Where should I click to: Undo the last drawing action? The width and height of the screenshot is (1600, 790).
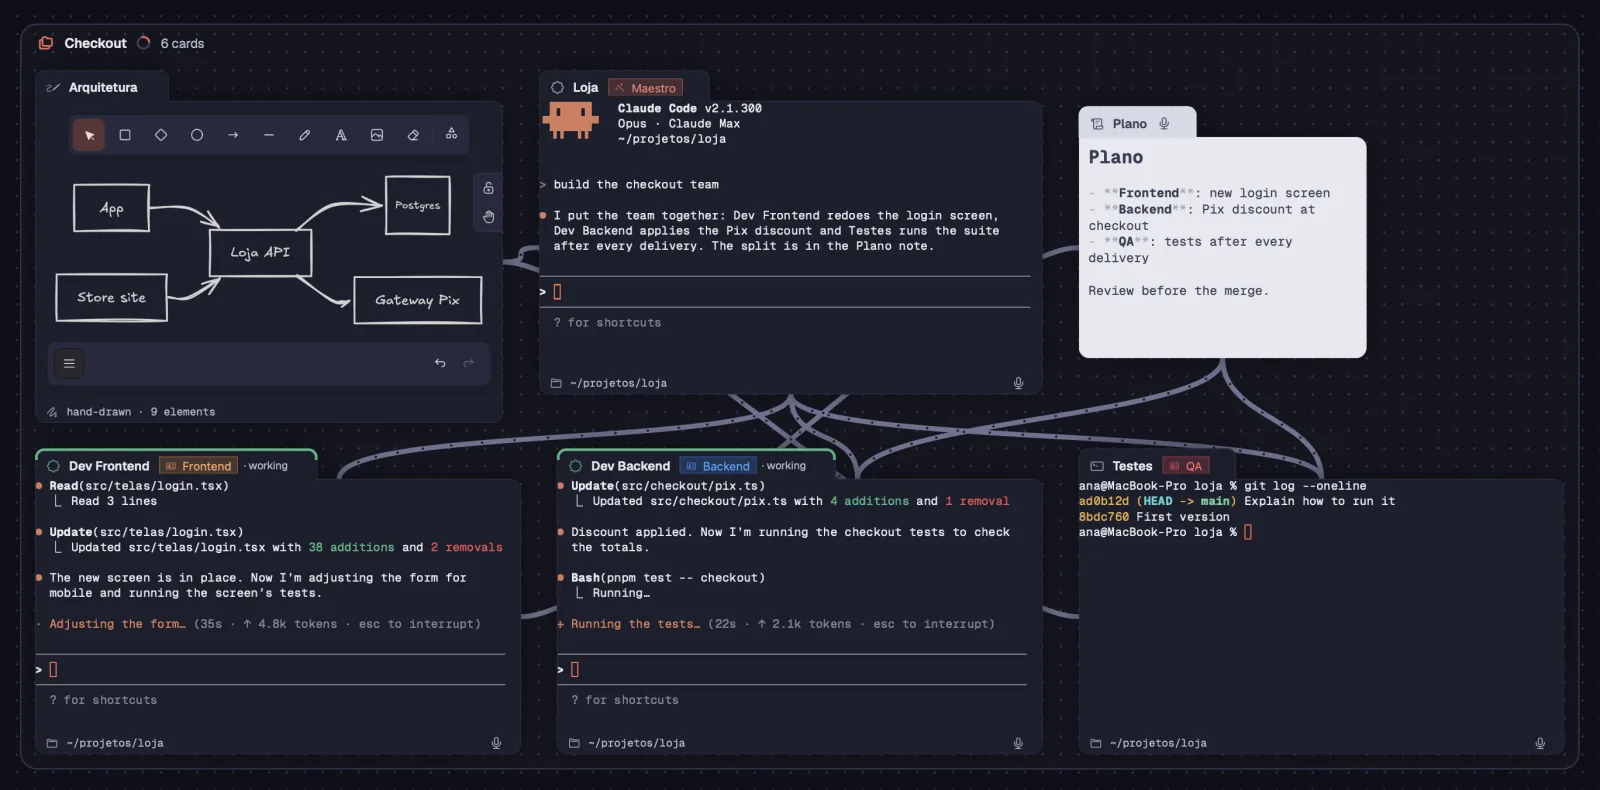(440, 363)
